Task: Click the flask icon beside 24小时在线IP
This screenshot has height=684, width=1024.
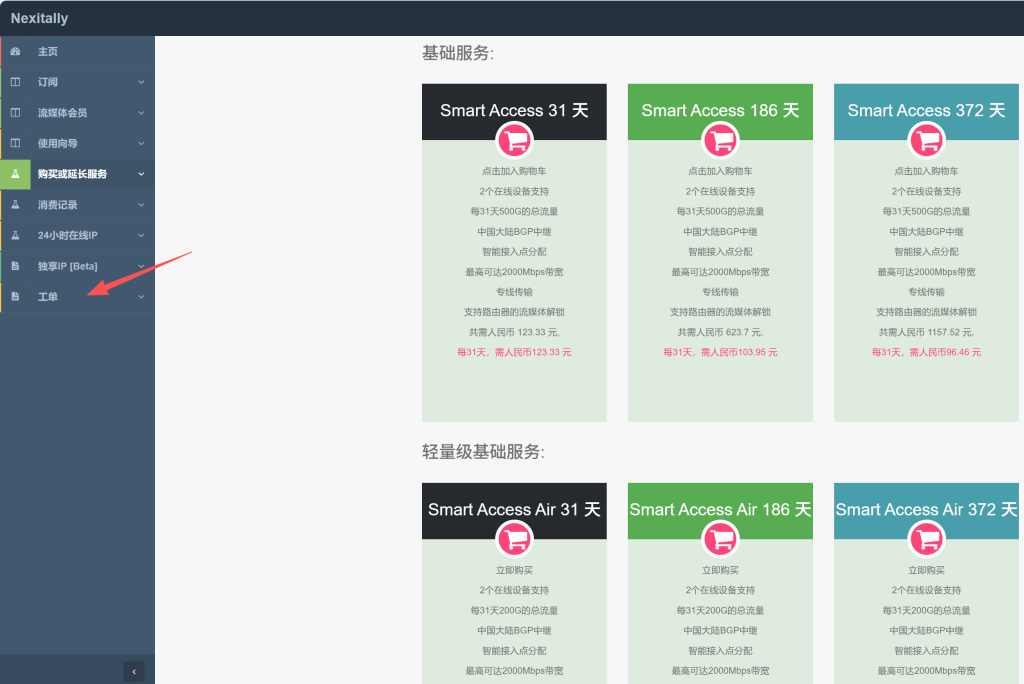Action: 16,235
